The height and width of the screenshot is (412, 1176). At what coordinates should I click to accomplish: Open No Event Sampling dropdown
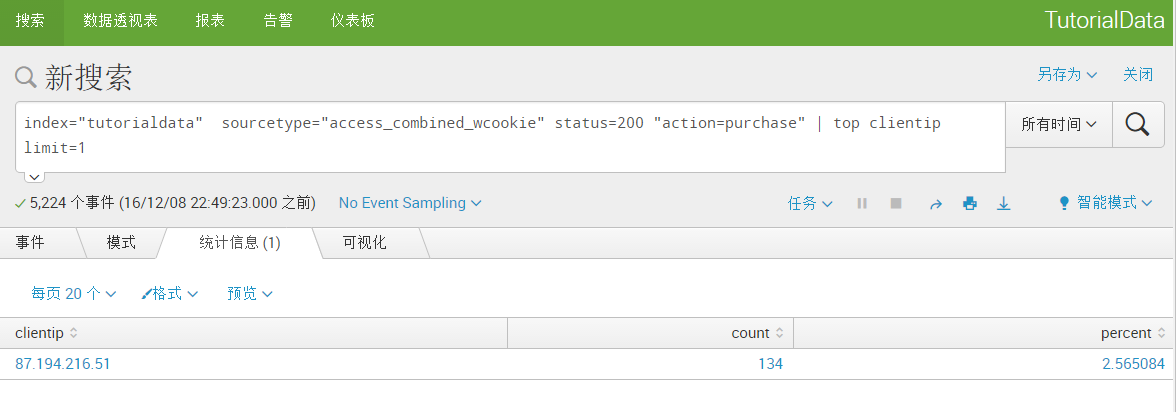(x=410, y=203)
